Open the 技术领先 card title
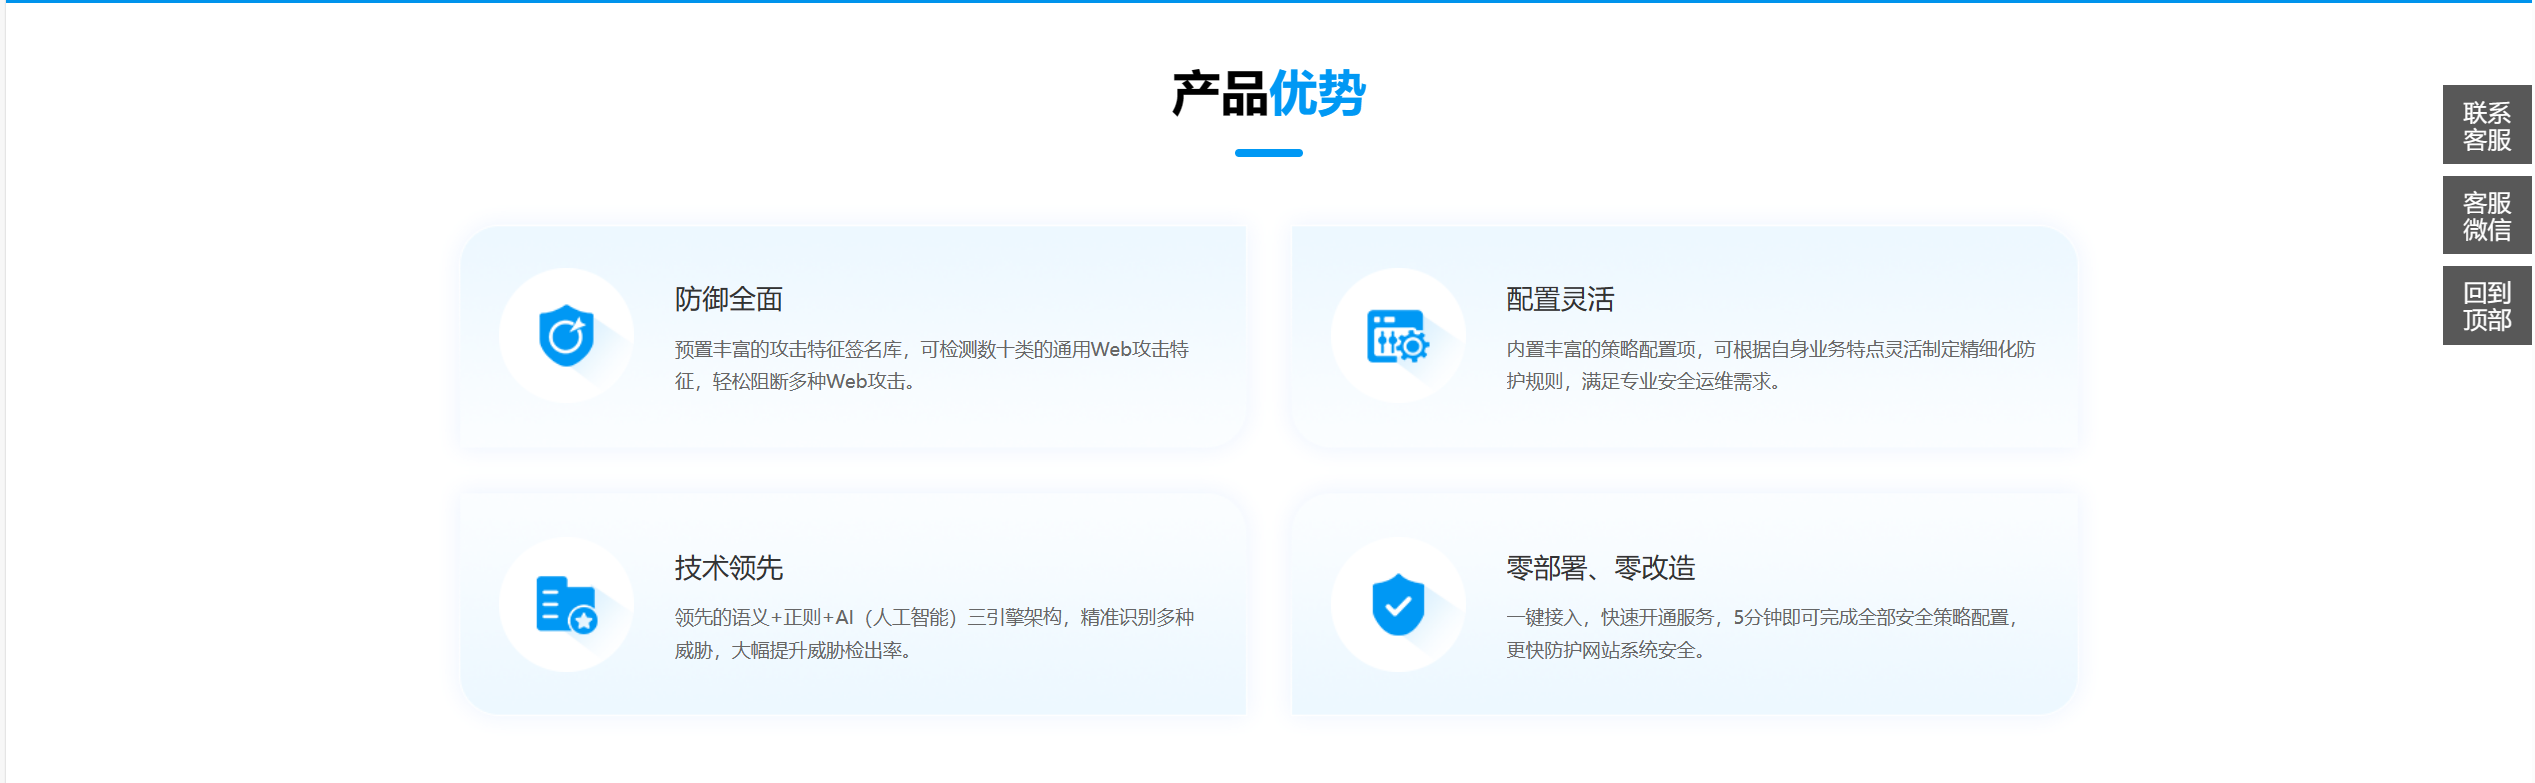 tap(728, 568)
